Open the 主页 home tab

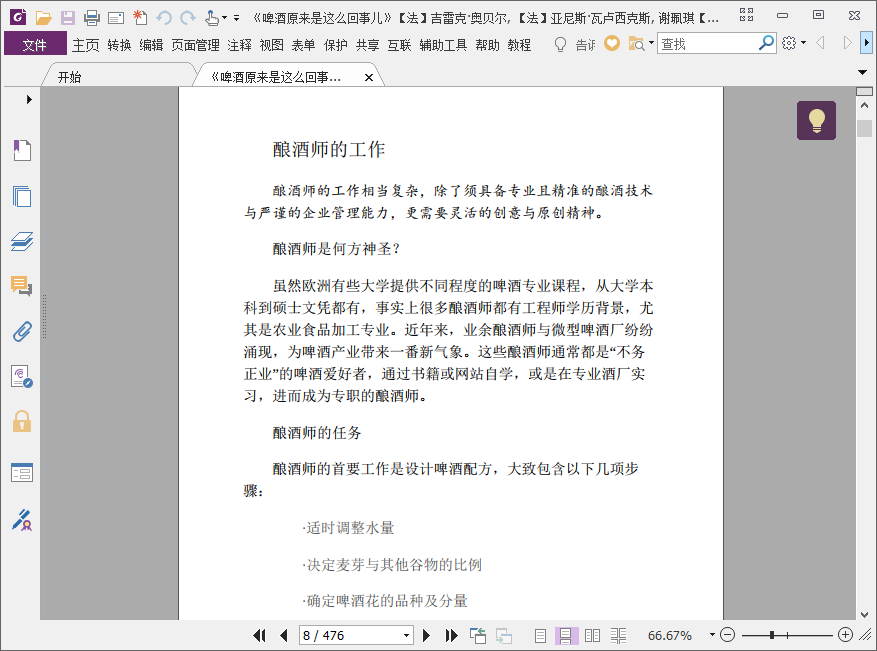(x=86, y=45)
